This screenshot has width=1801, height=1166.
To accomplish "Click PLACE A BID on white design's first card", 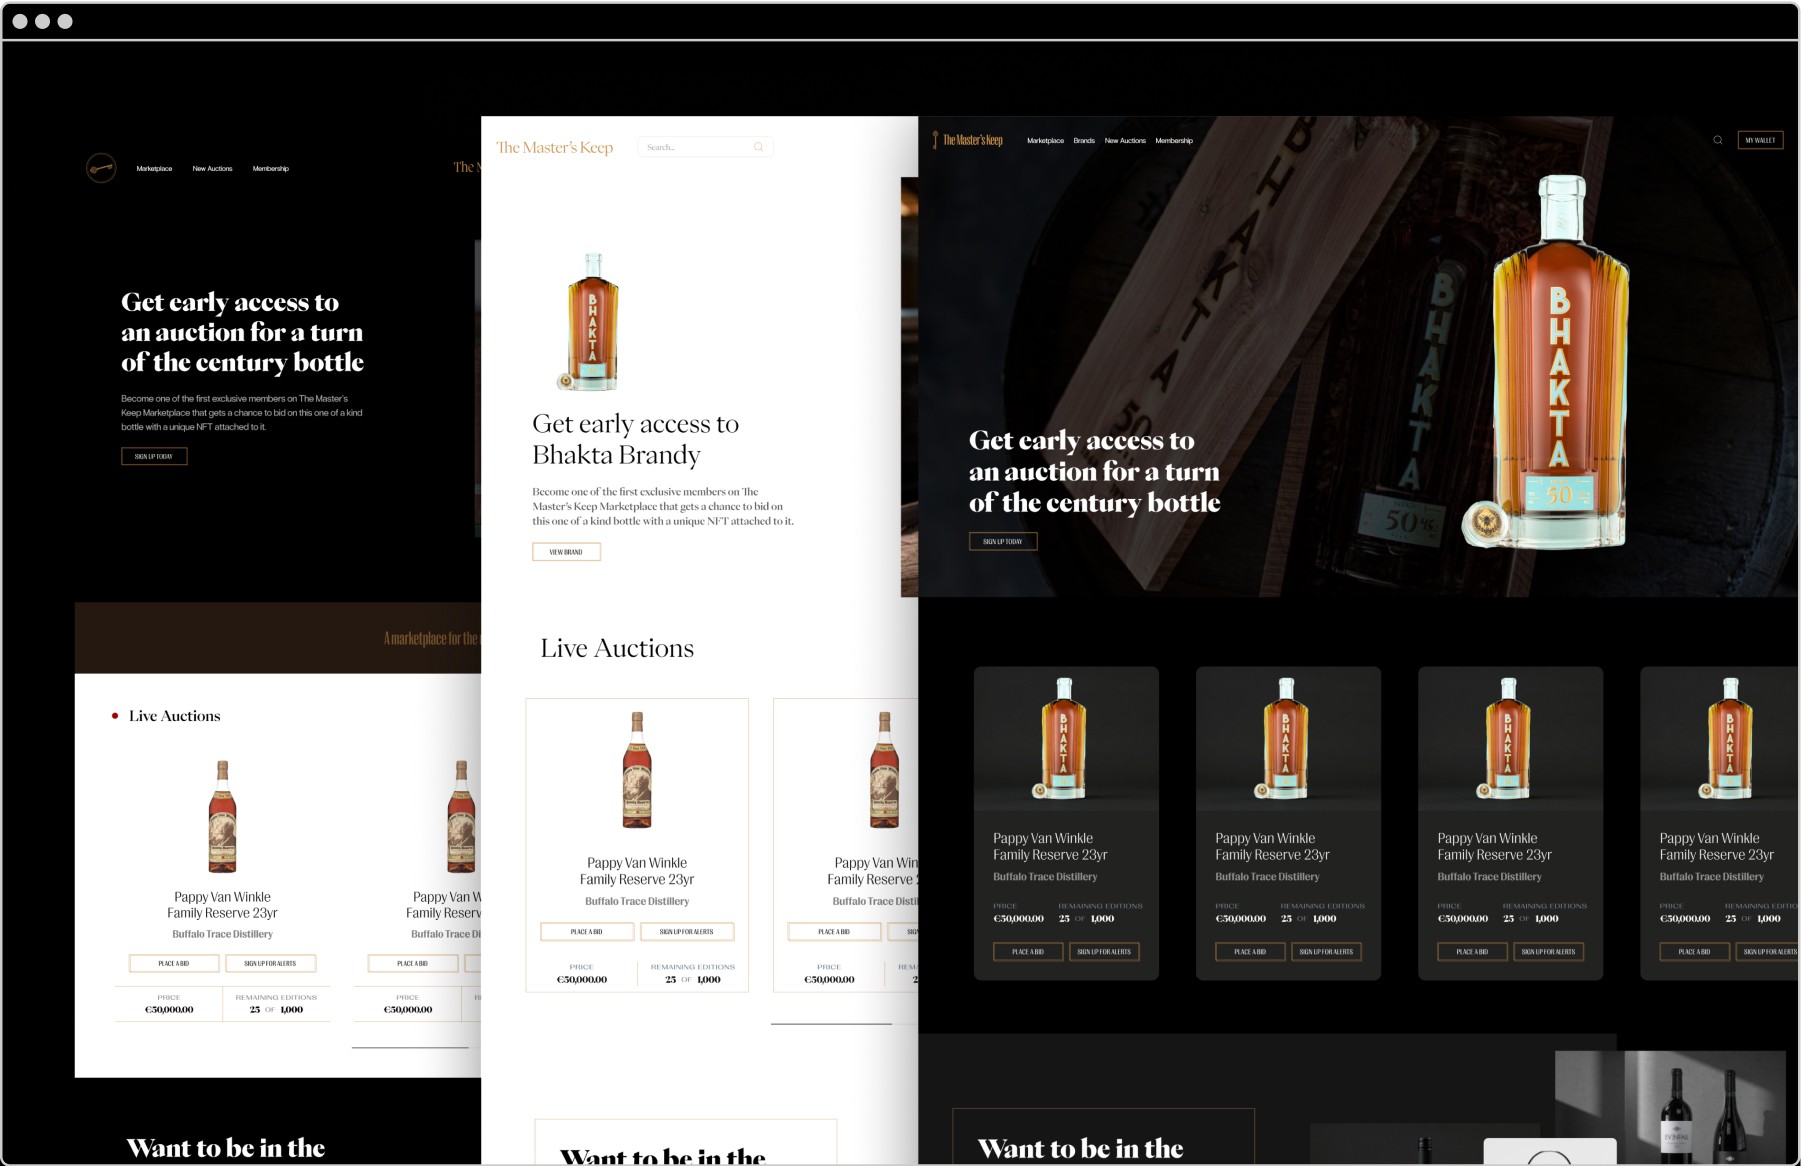I will (x=587, y=932).
